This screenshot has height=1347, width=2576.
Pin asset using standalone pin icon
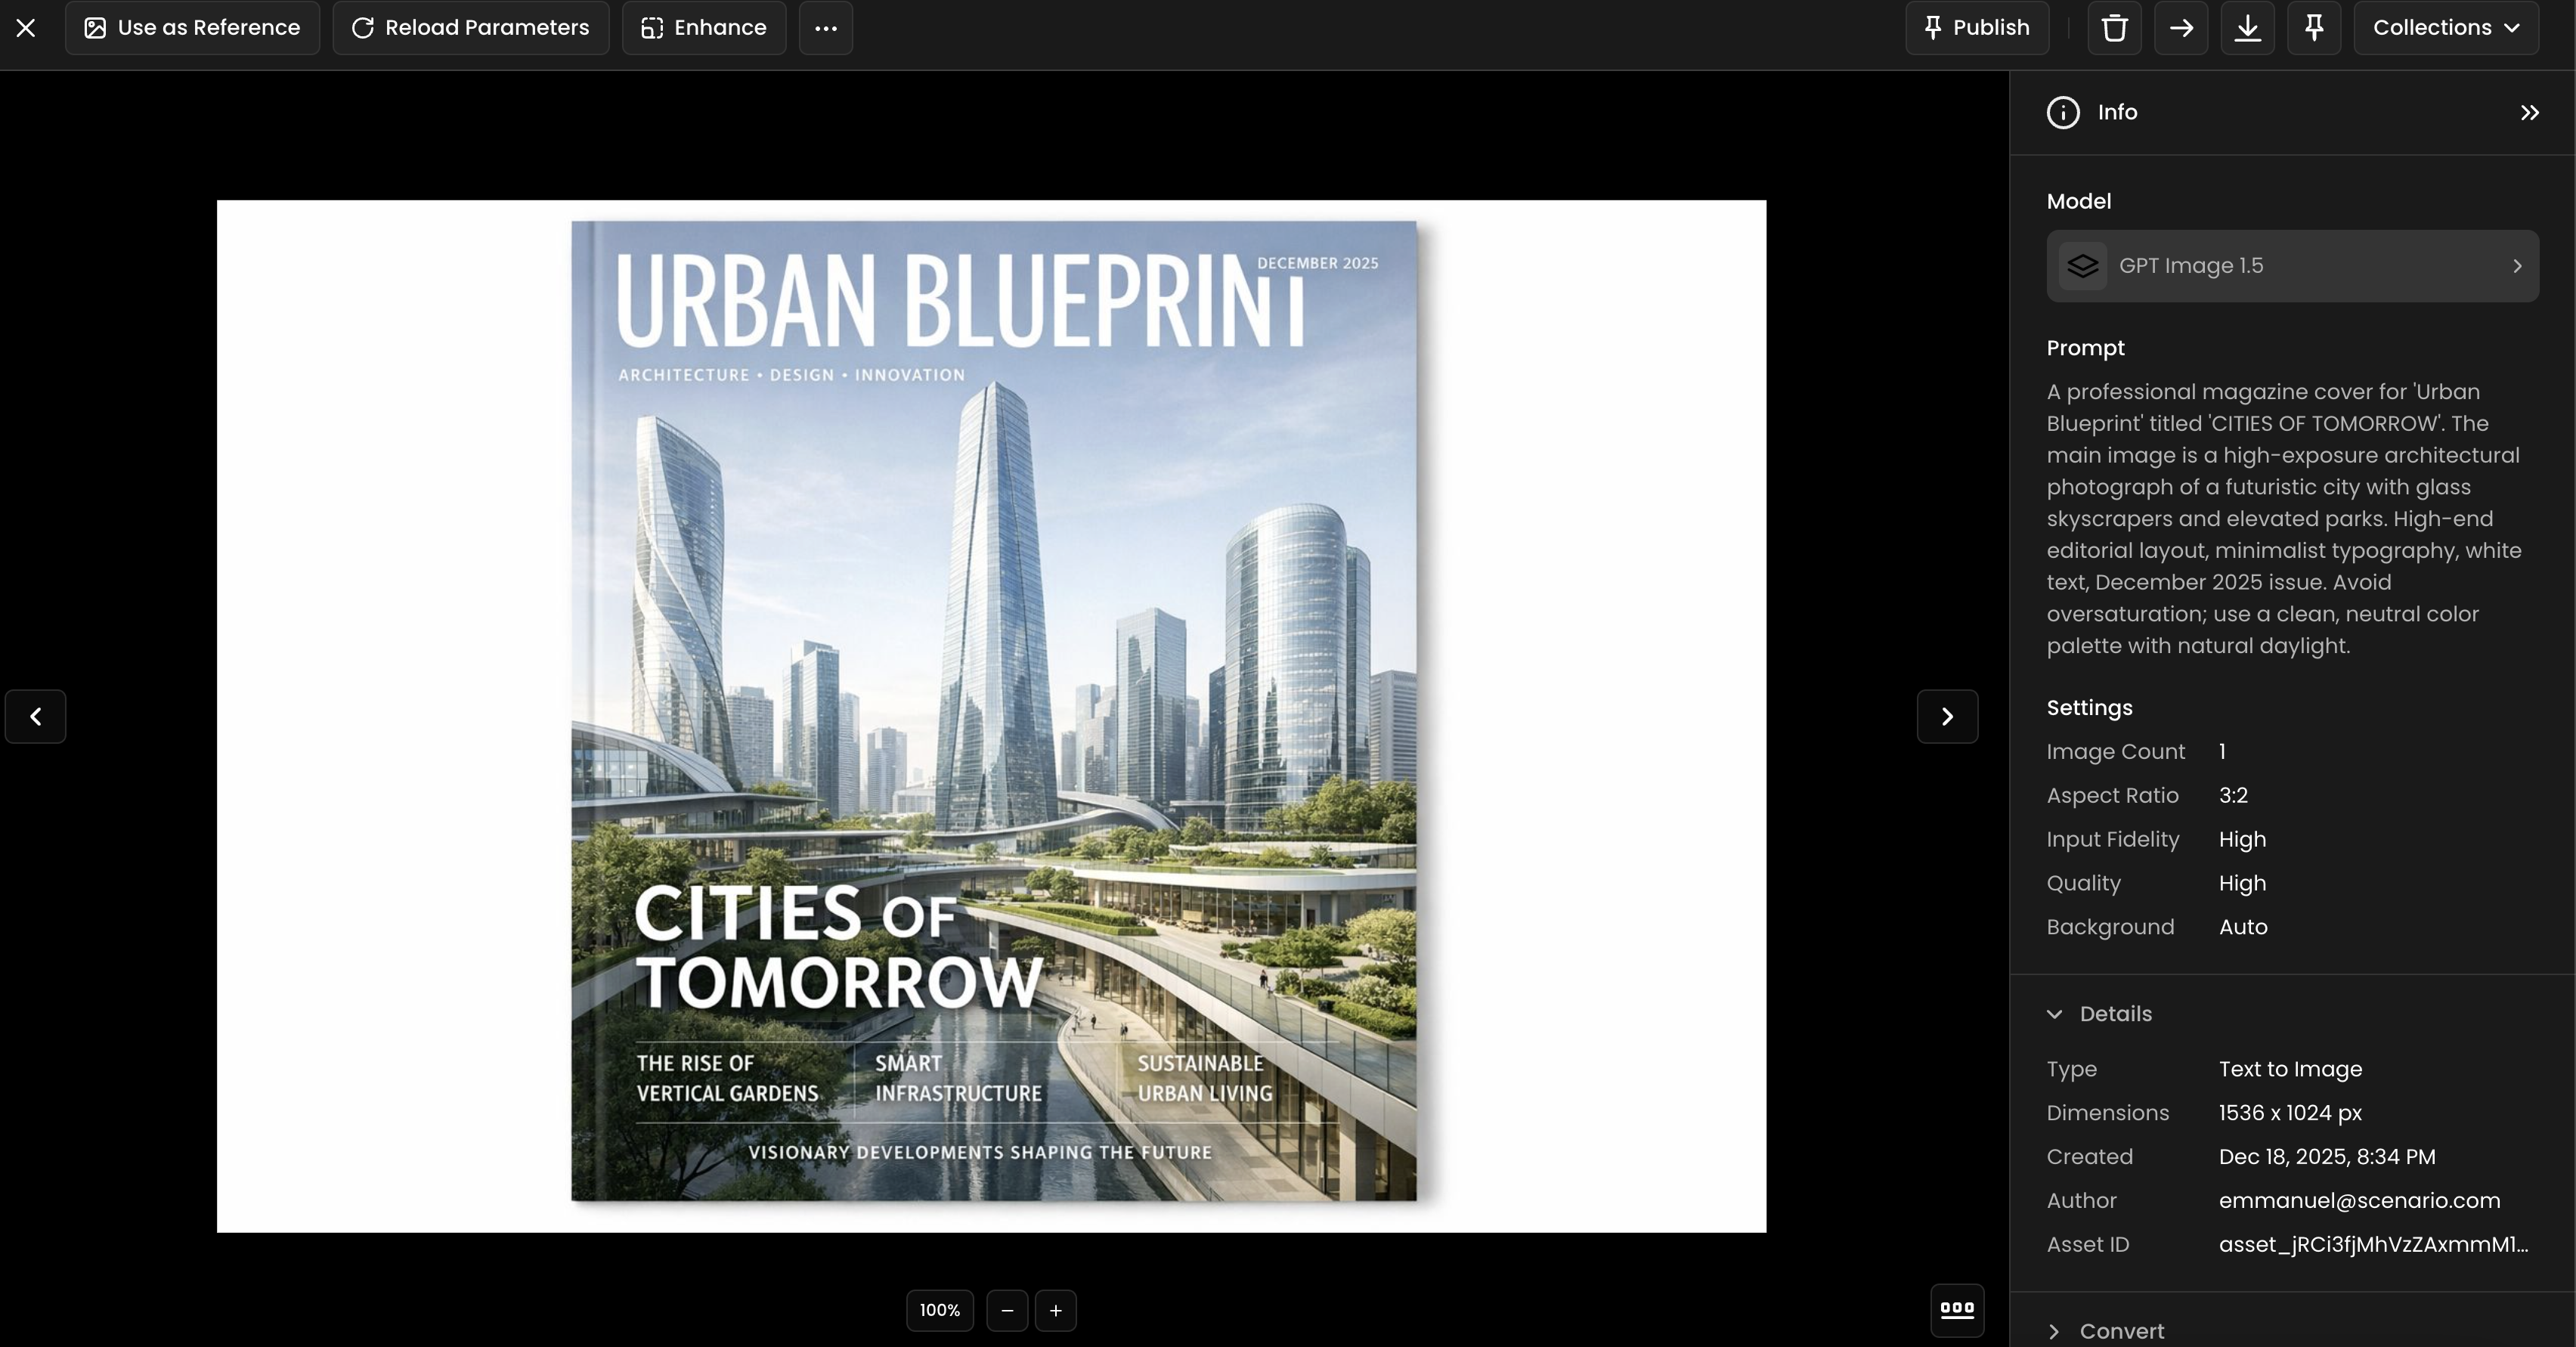point(2314,28)
